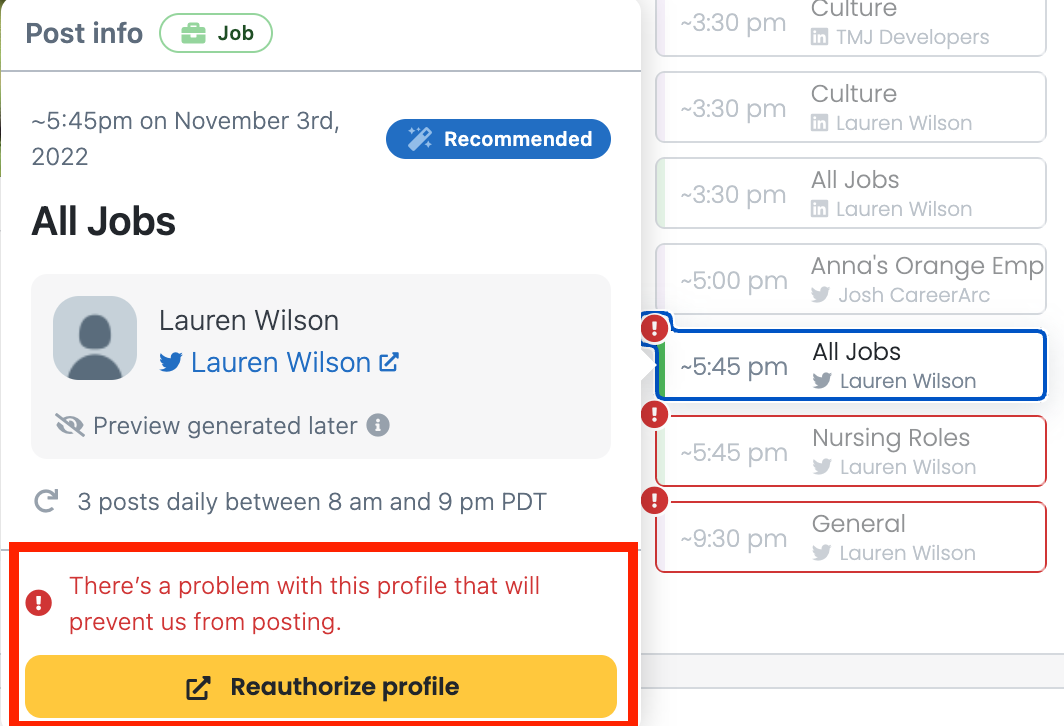Image resolution: width=1064 pixels, height=726 pixels.
Task: Click the Recommended magic wand badge
Action: pyautogui.click(x=498, y=139)
